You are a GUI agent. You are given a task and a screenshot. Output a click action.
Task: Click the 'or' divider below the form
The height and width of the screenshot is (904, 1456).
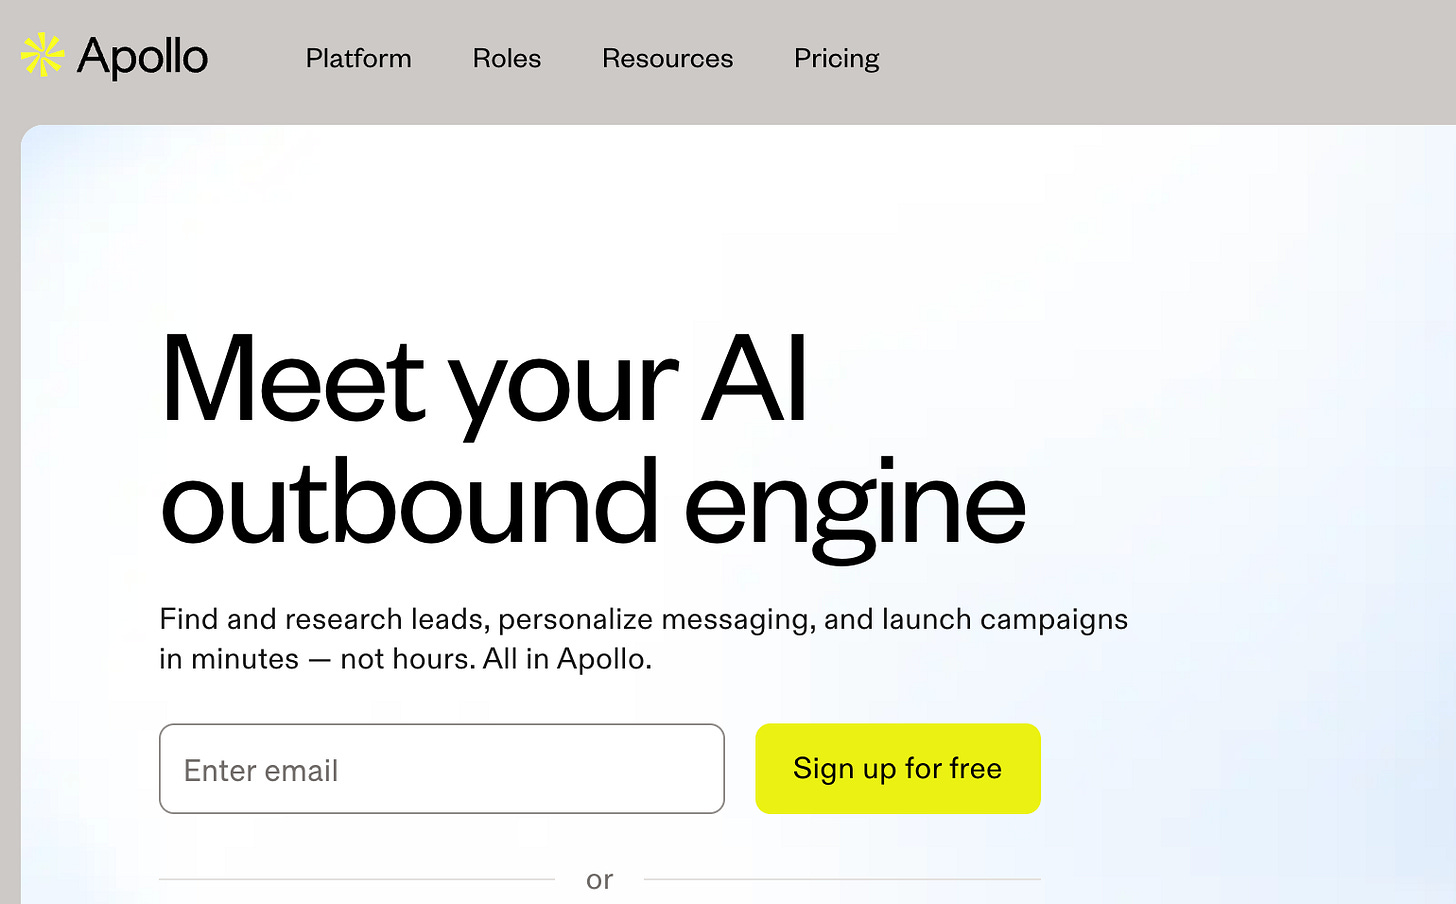click(x=599, y=879)
